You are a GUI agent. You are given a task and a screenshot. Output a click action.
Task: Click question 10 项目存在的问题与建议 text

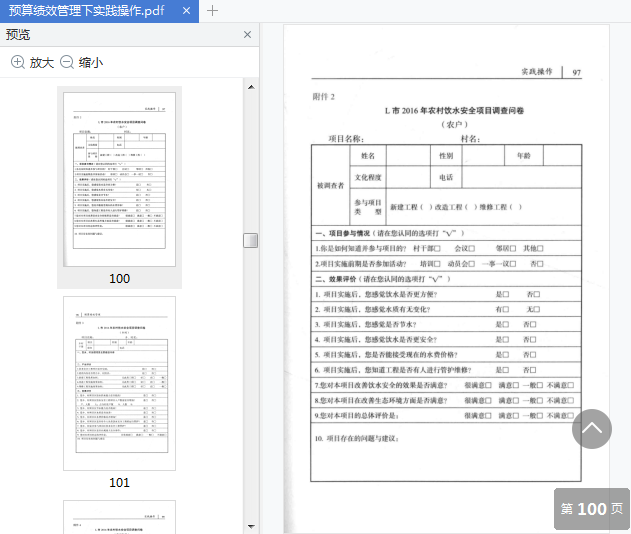[357, 439]
